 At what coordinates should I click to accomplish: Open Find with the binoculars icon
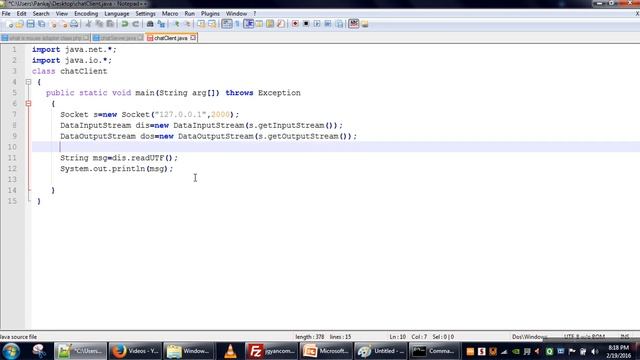[150, 24]
